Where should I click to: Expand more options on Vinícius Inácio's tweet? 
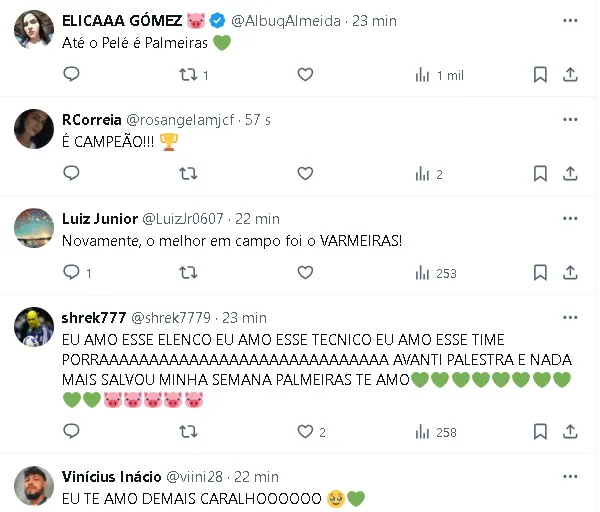(570, 476)
